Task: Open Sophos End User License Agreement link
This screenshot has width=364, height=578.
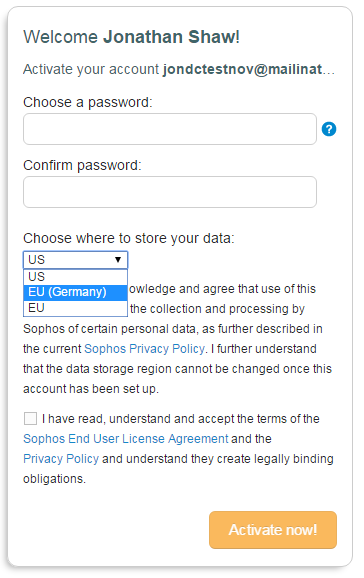Action: click(126, 439)
